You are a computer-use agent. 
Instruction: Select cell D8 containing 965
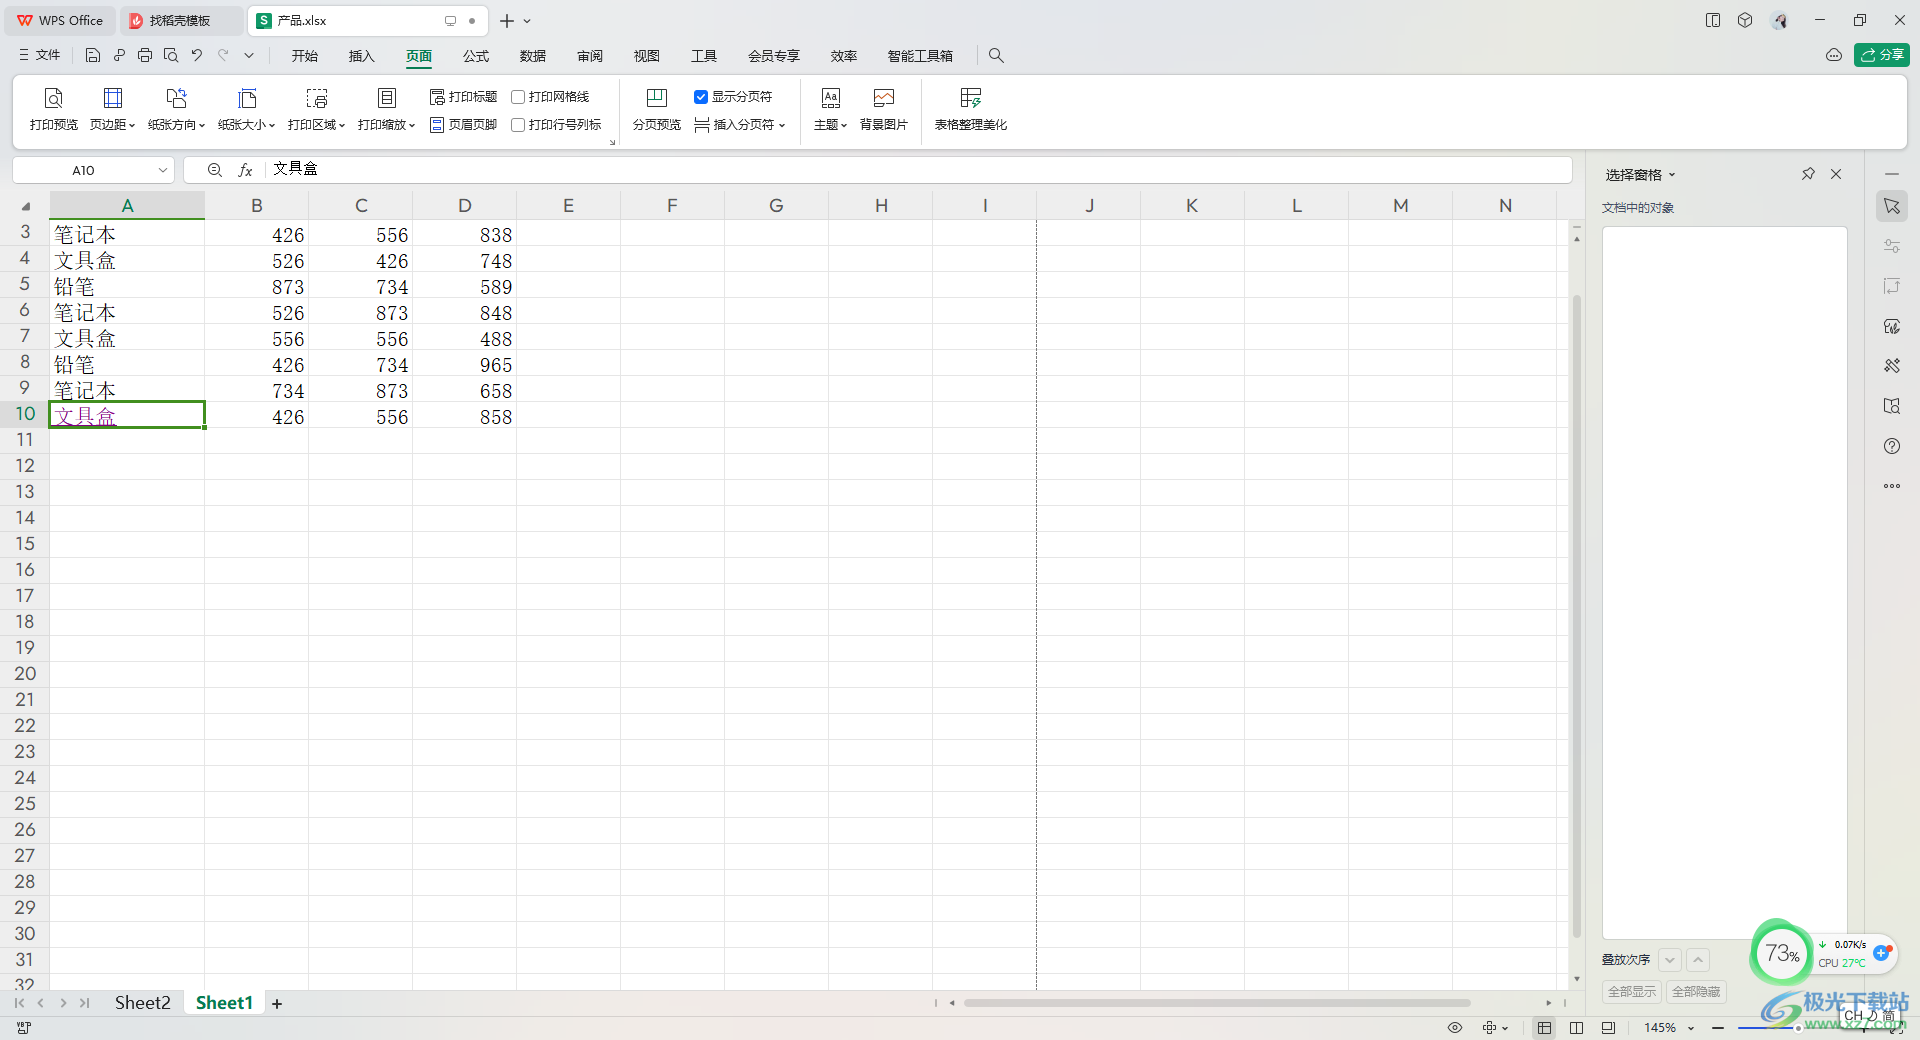click(x=464, y=365)
